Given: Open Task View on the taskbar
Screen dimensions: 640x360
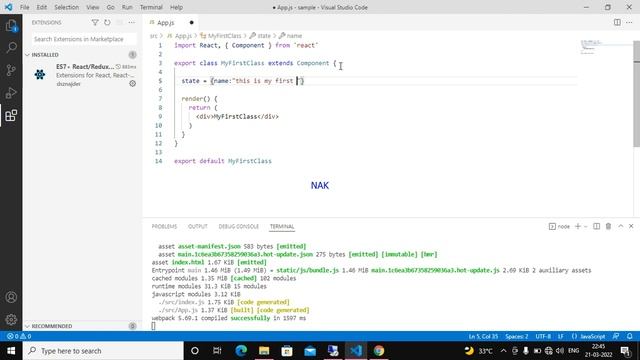Looking at the screenshot, I should click(x=217, y=351).
